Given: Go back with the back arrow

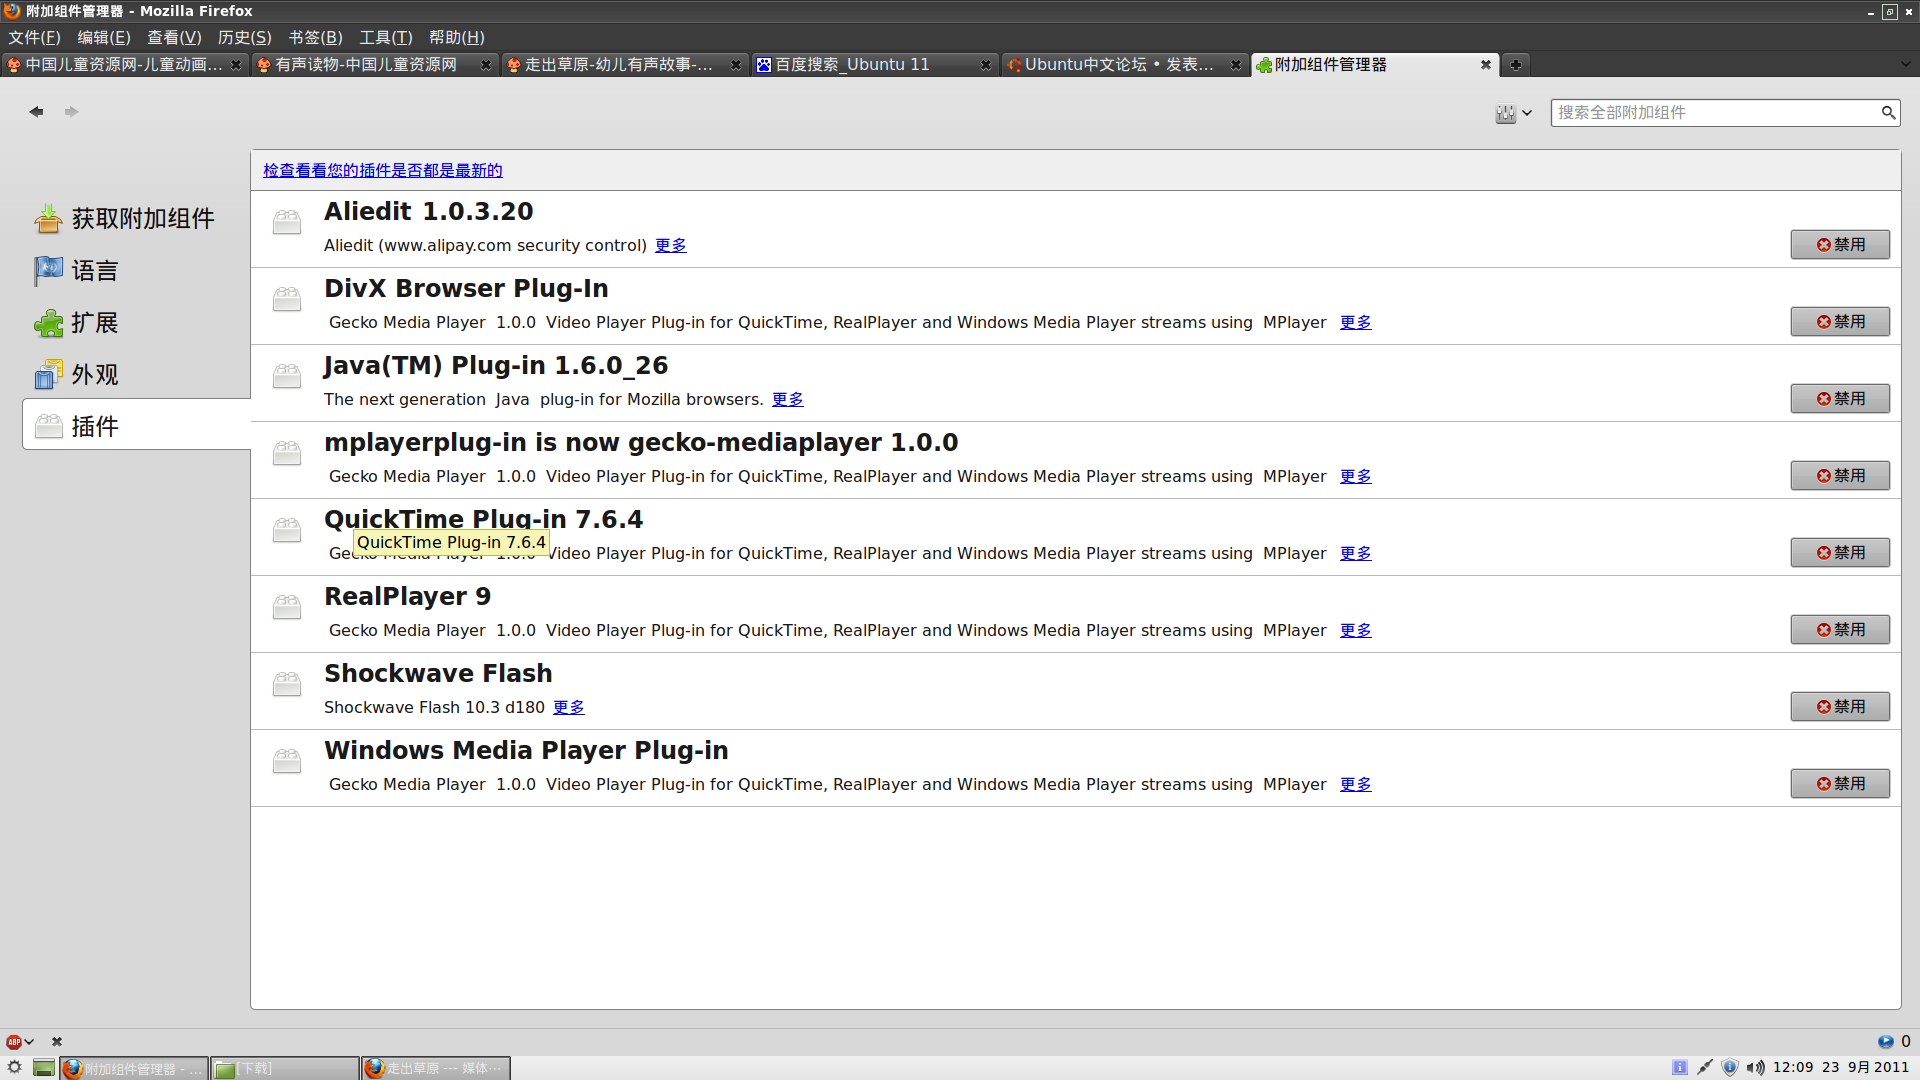Looking at the screenshot, I should pos(36,111).
